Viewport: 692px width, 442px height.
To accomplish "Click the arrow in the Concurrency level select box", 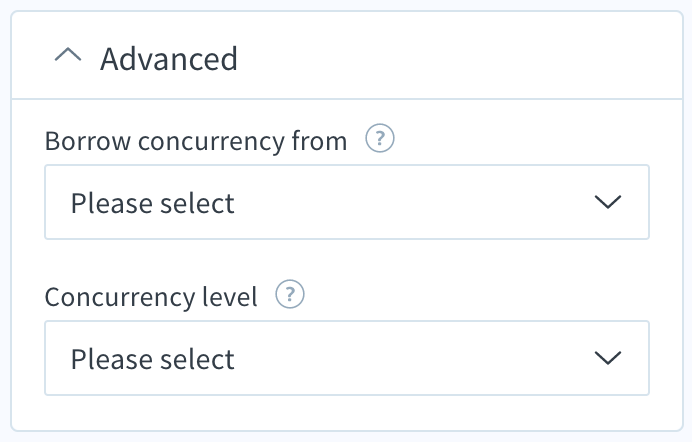I will (x=608, y=358).
